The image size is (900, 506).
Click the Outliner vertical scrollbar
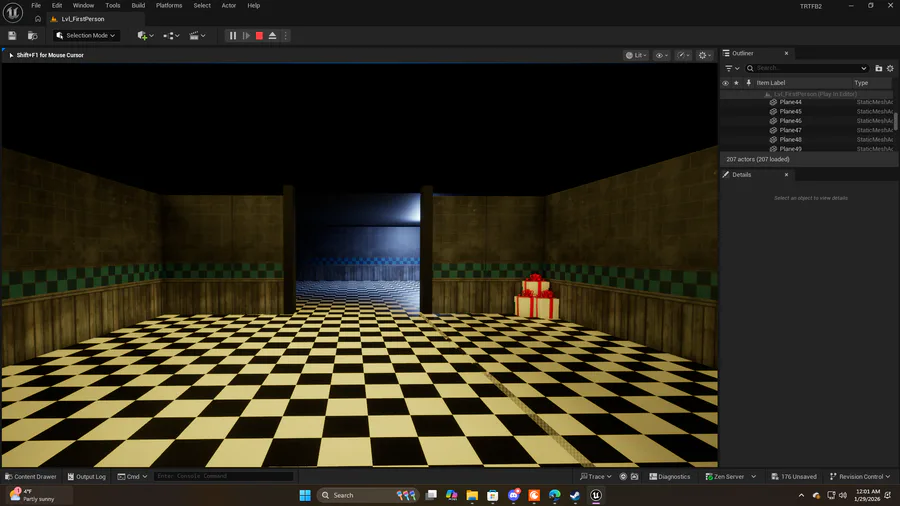pos(895,121)
